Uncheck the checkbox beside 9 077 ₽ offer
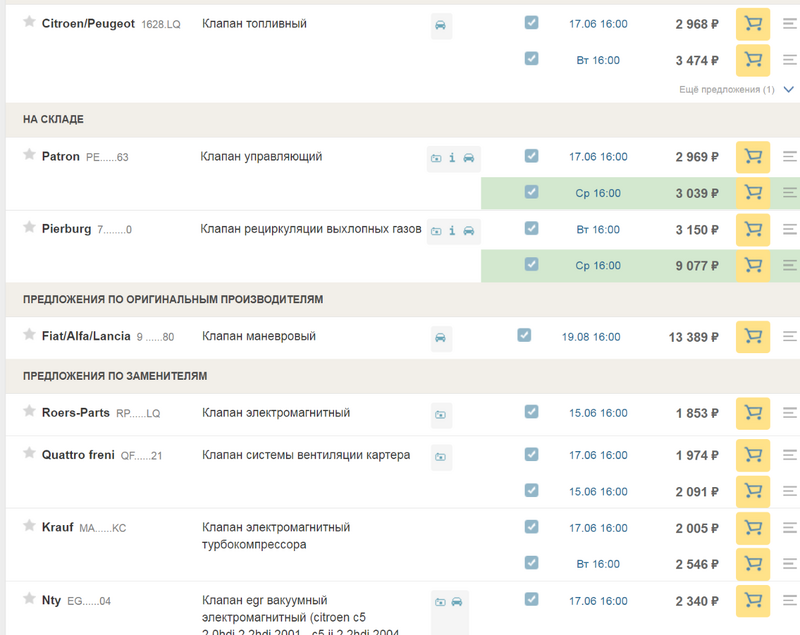Screen dimensions: 800x635 coord(531,265)
